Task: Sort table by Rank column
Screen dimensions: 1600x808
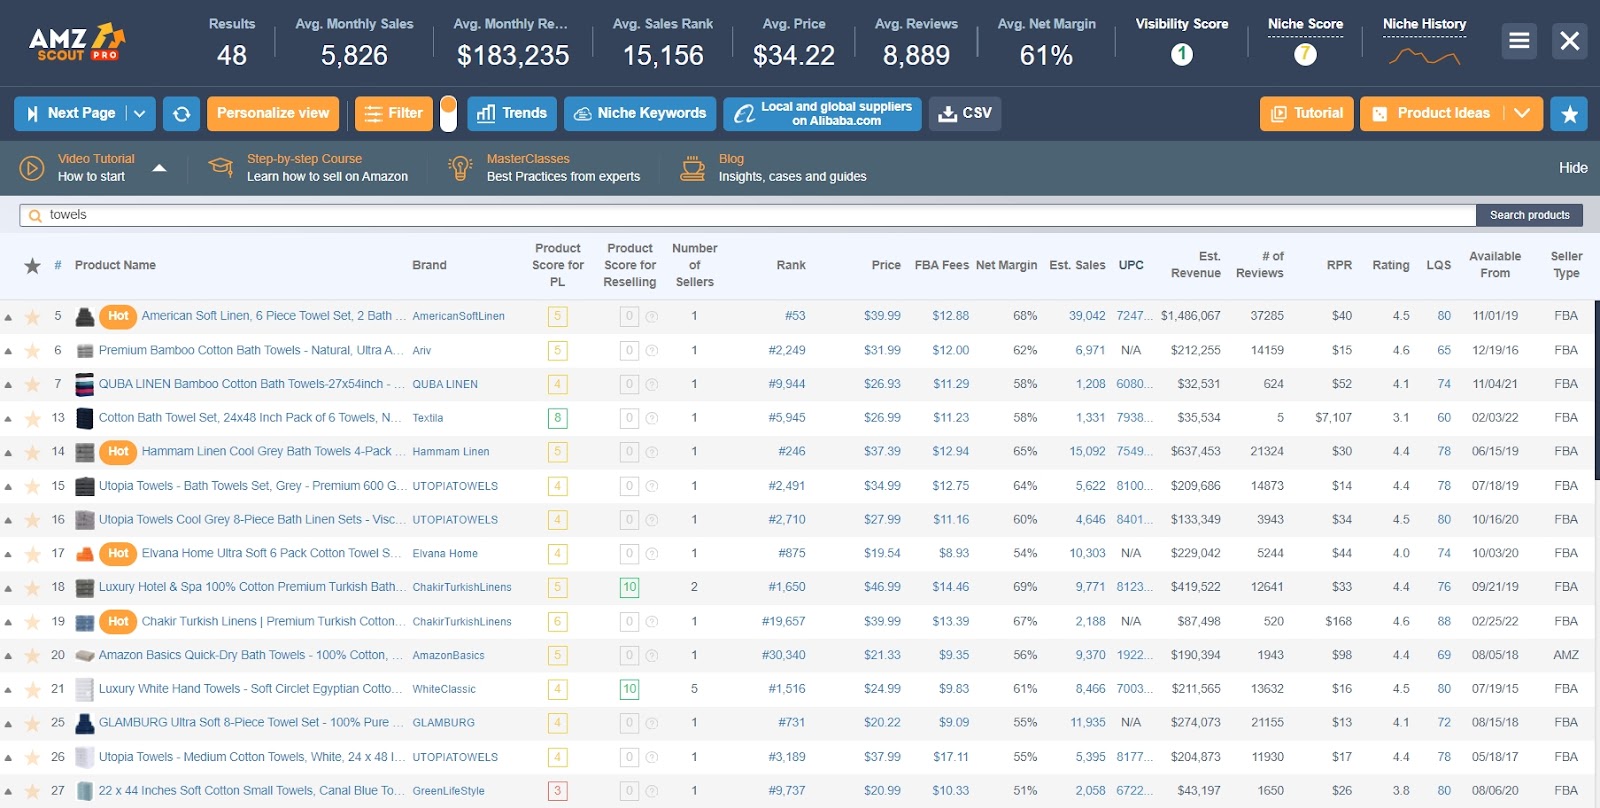Action: pos(791,265)
